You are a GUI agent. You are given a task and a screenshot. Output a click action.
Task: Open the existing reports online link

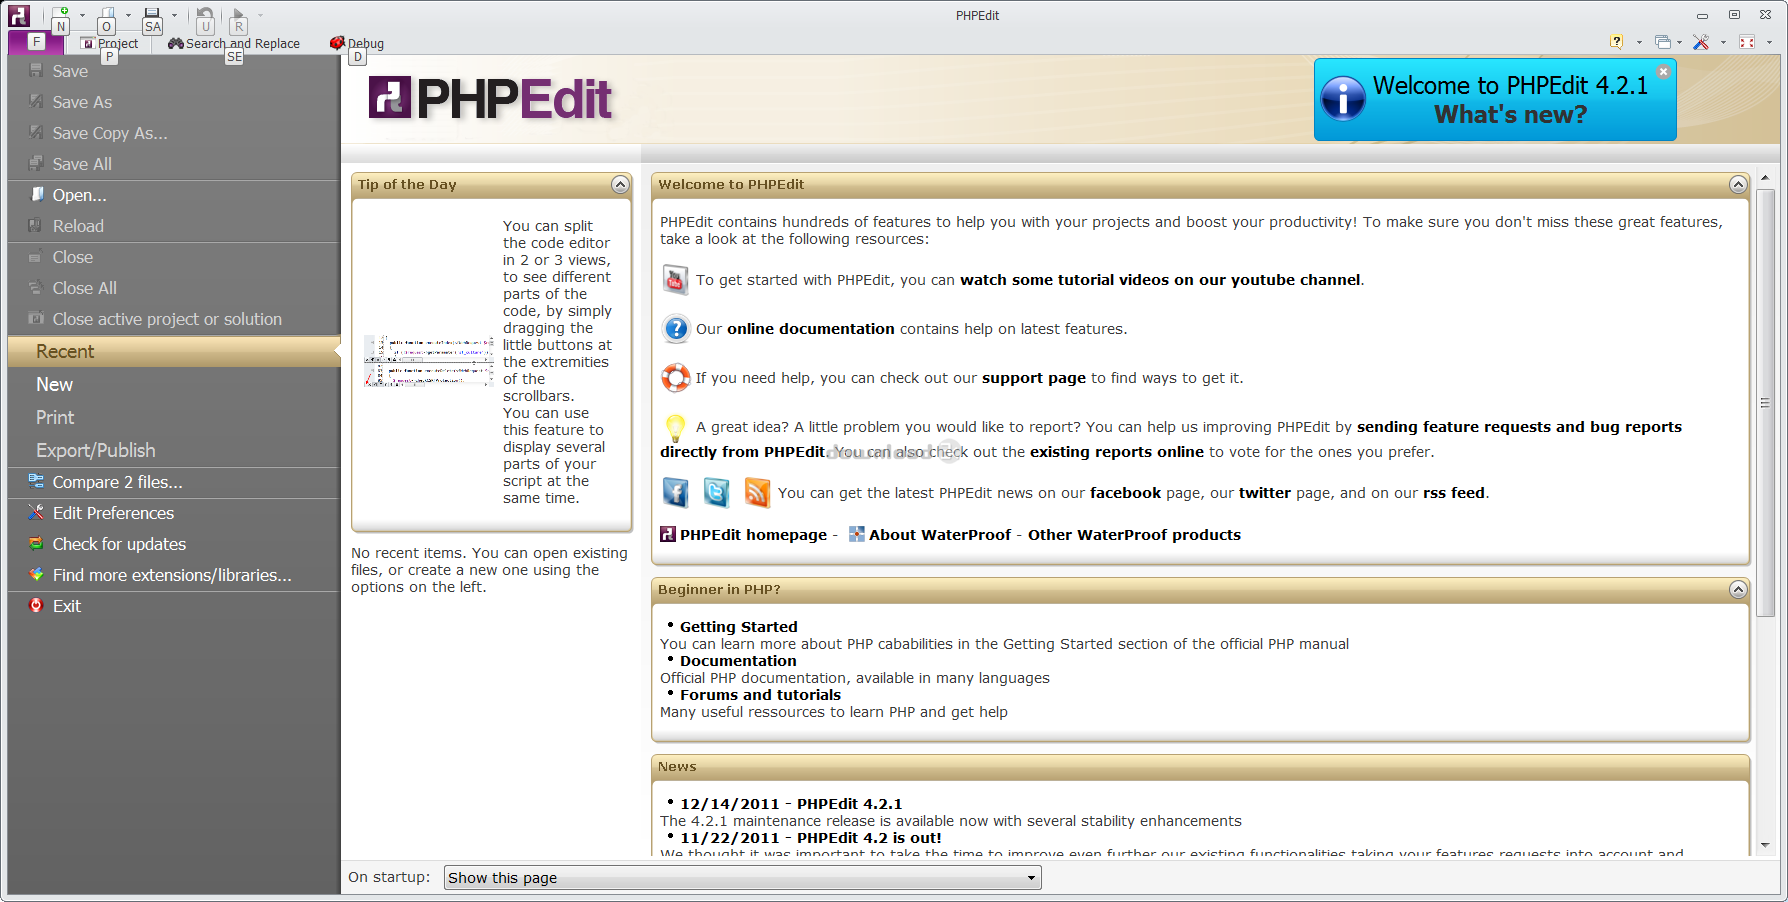[x=1117, y=452]
